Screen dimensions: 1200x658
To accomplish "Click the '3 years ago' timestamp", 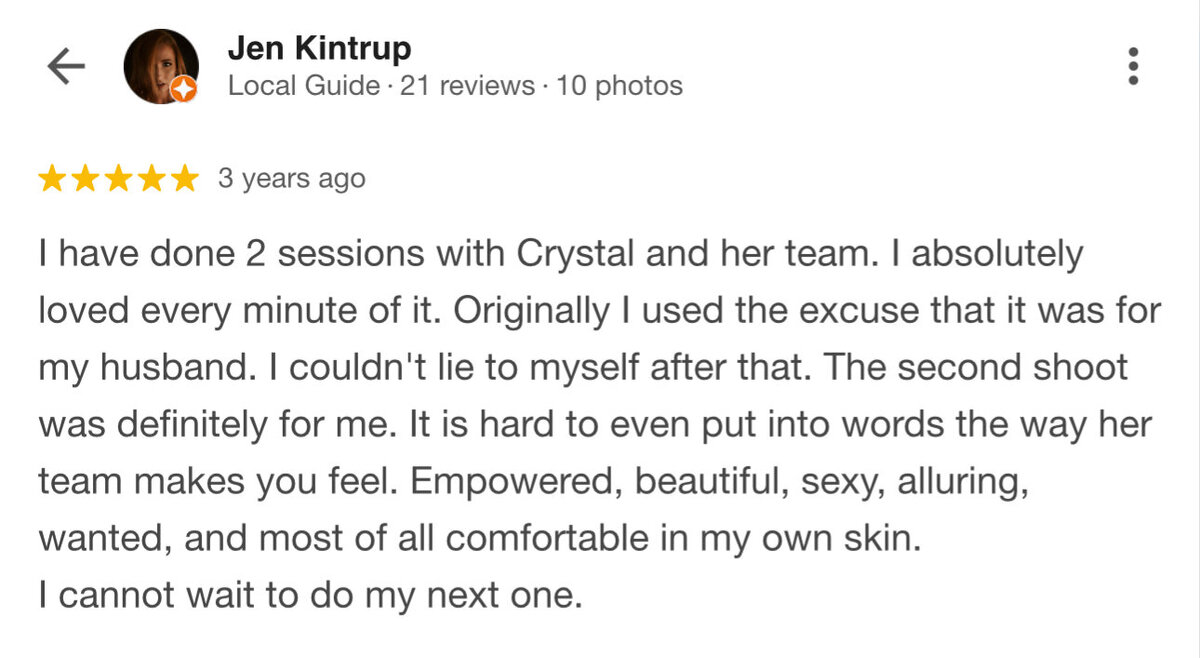I will (x=292, y=179).
